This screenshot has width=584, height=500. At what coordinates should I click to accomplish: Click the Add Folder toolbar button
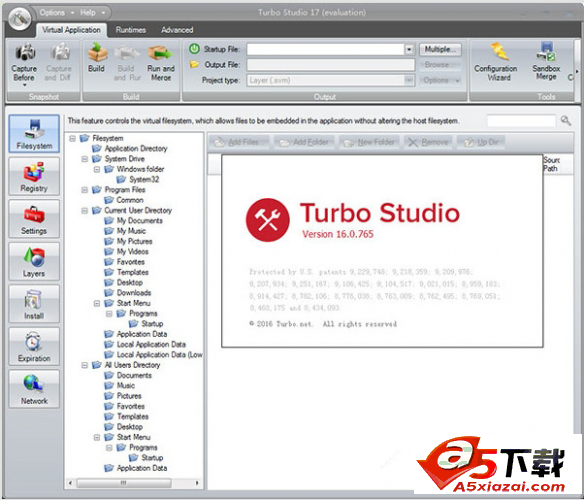(x=304, y=142)
